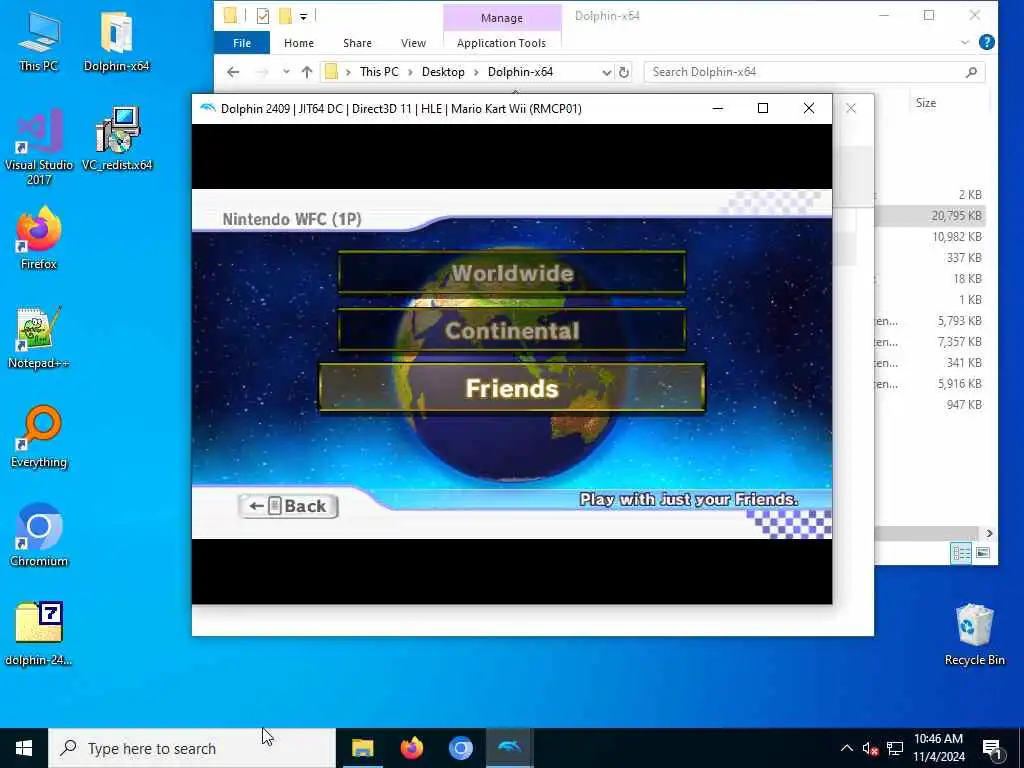Open Windows Start menu
Viewport: 1024px width, 768px height.
[24, 748]
